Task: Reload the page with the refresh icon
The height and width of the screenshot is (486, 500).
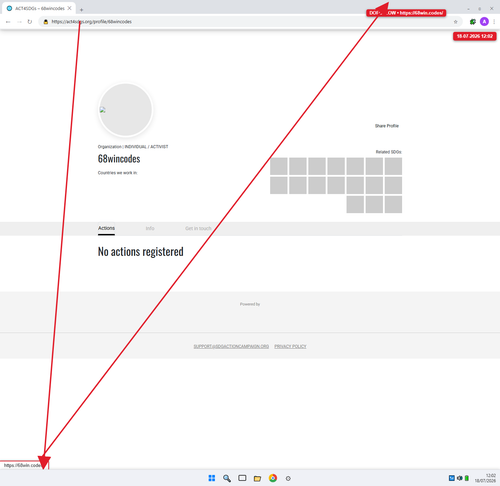Action: coord(30,22)
